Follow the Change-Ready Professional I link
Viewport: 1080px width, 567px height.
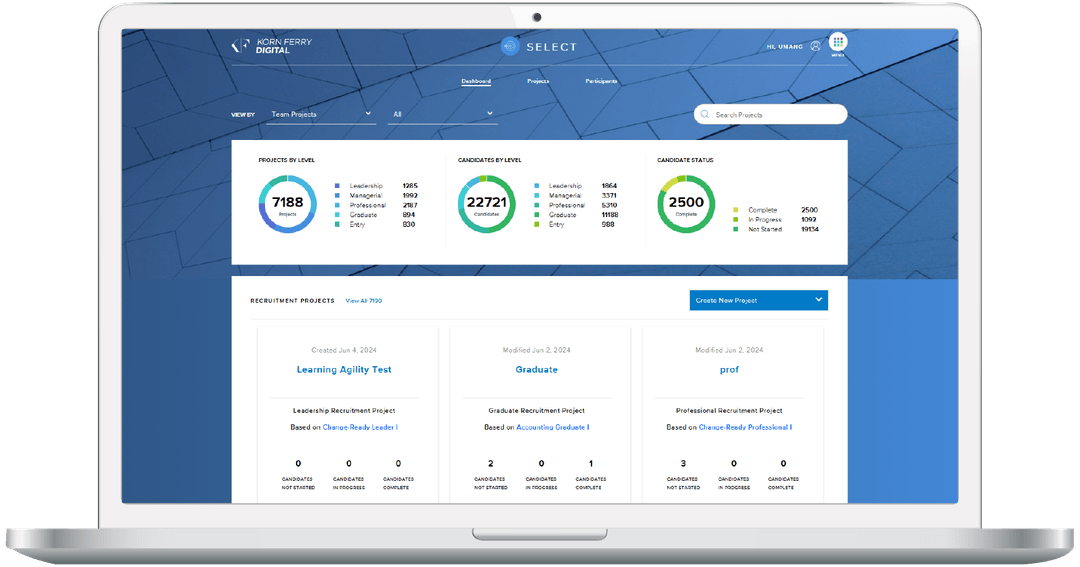[745, 427]
